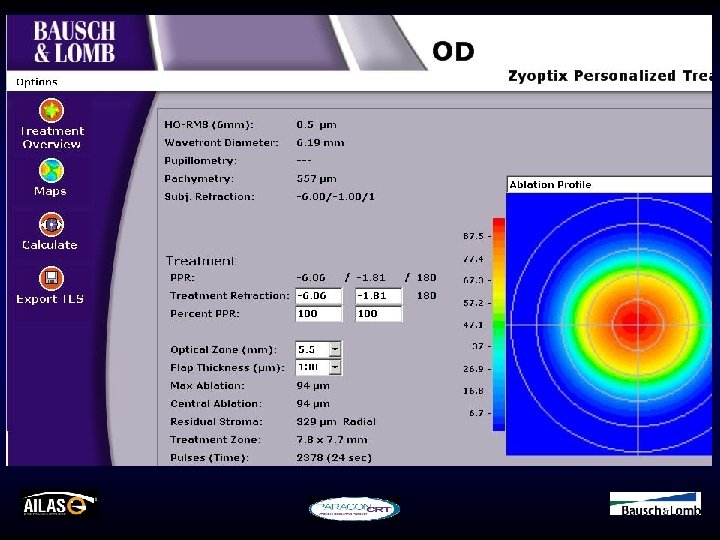Click the Subj. Refraction value -6.00/-1.00/1
The height and width of the screenshot is (540, 720).
[336, 197]
